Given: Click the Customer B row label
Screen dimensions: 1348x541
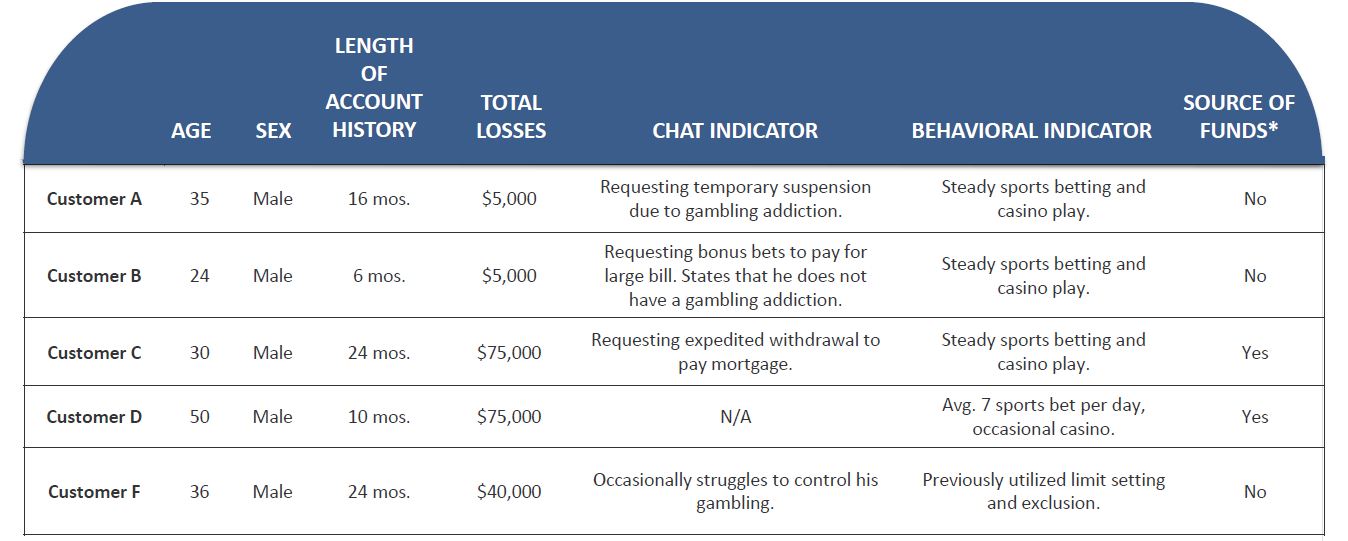Looking at the screenshot, I should (x=94, y=276).
